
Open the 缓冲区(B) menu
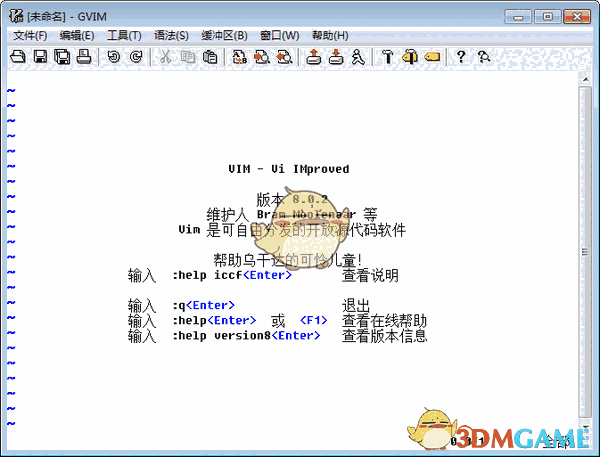pyautogui.click(x=224, y=36)
